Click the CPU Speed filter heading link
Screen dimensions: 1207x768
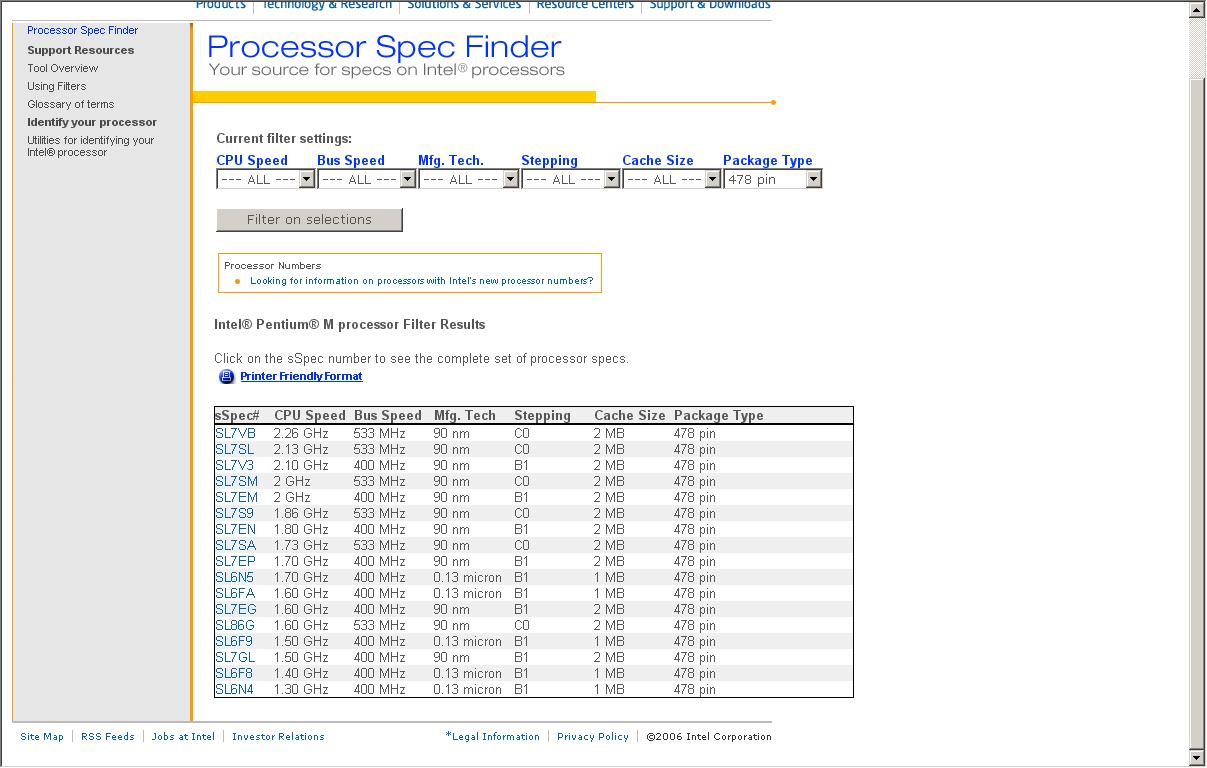click(252, 161)
